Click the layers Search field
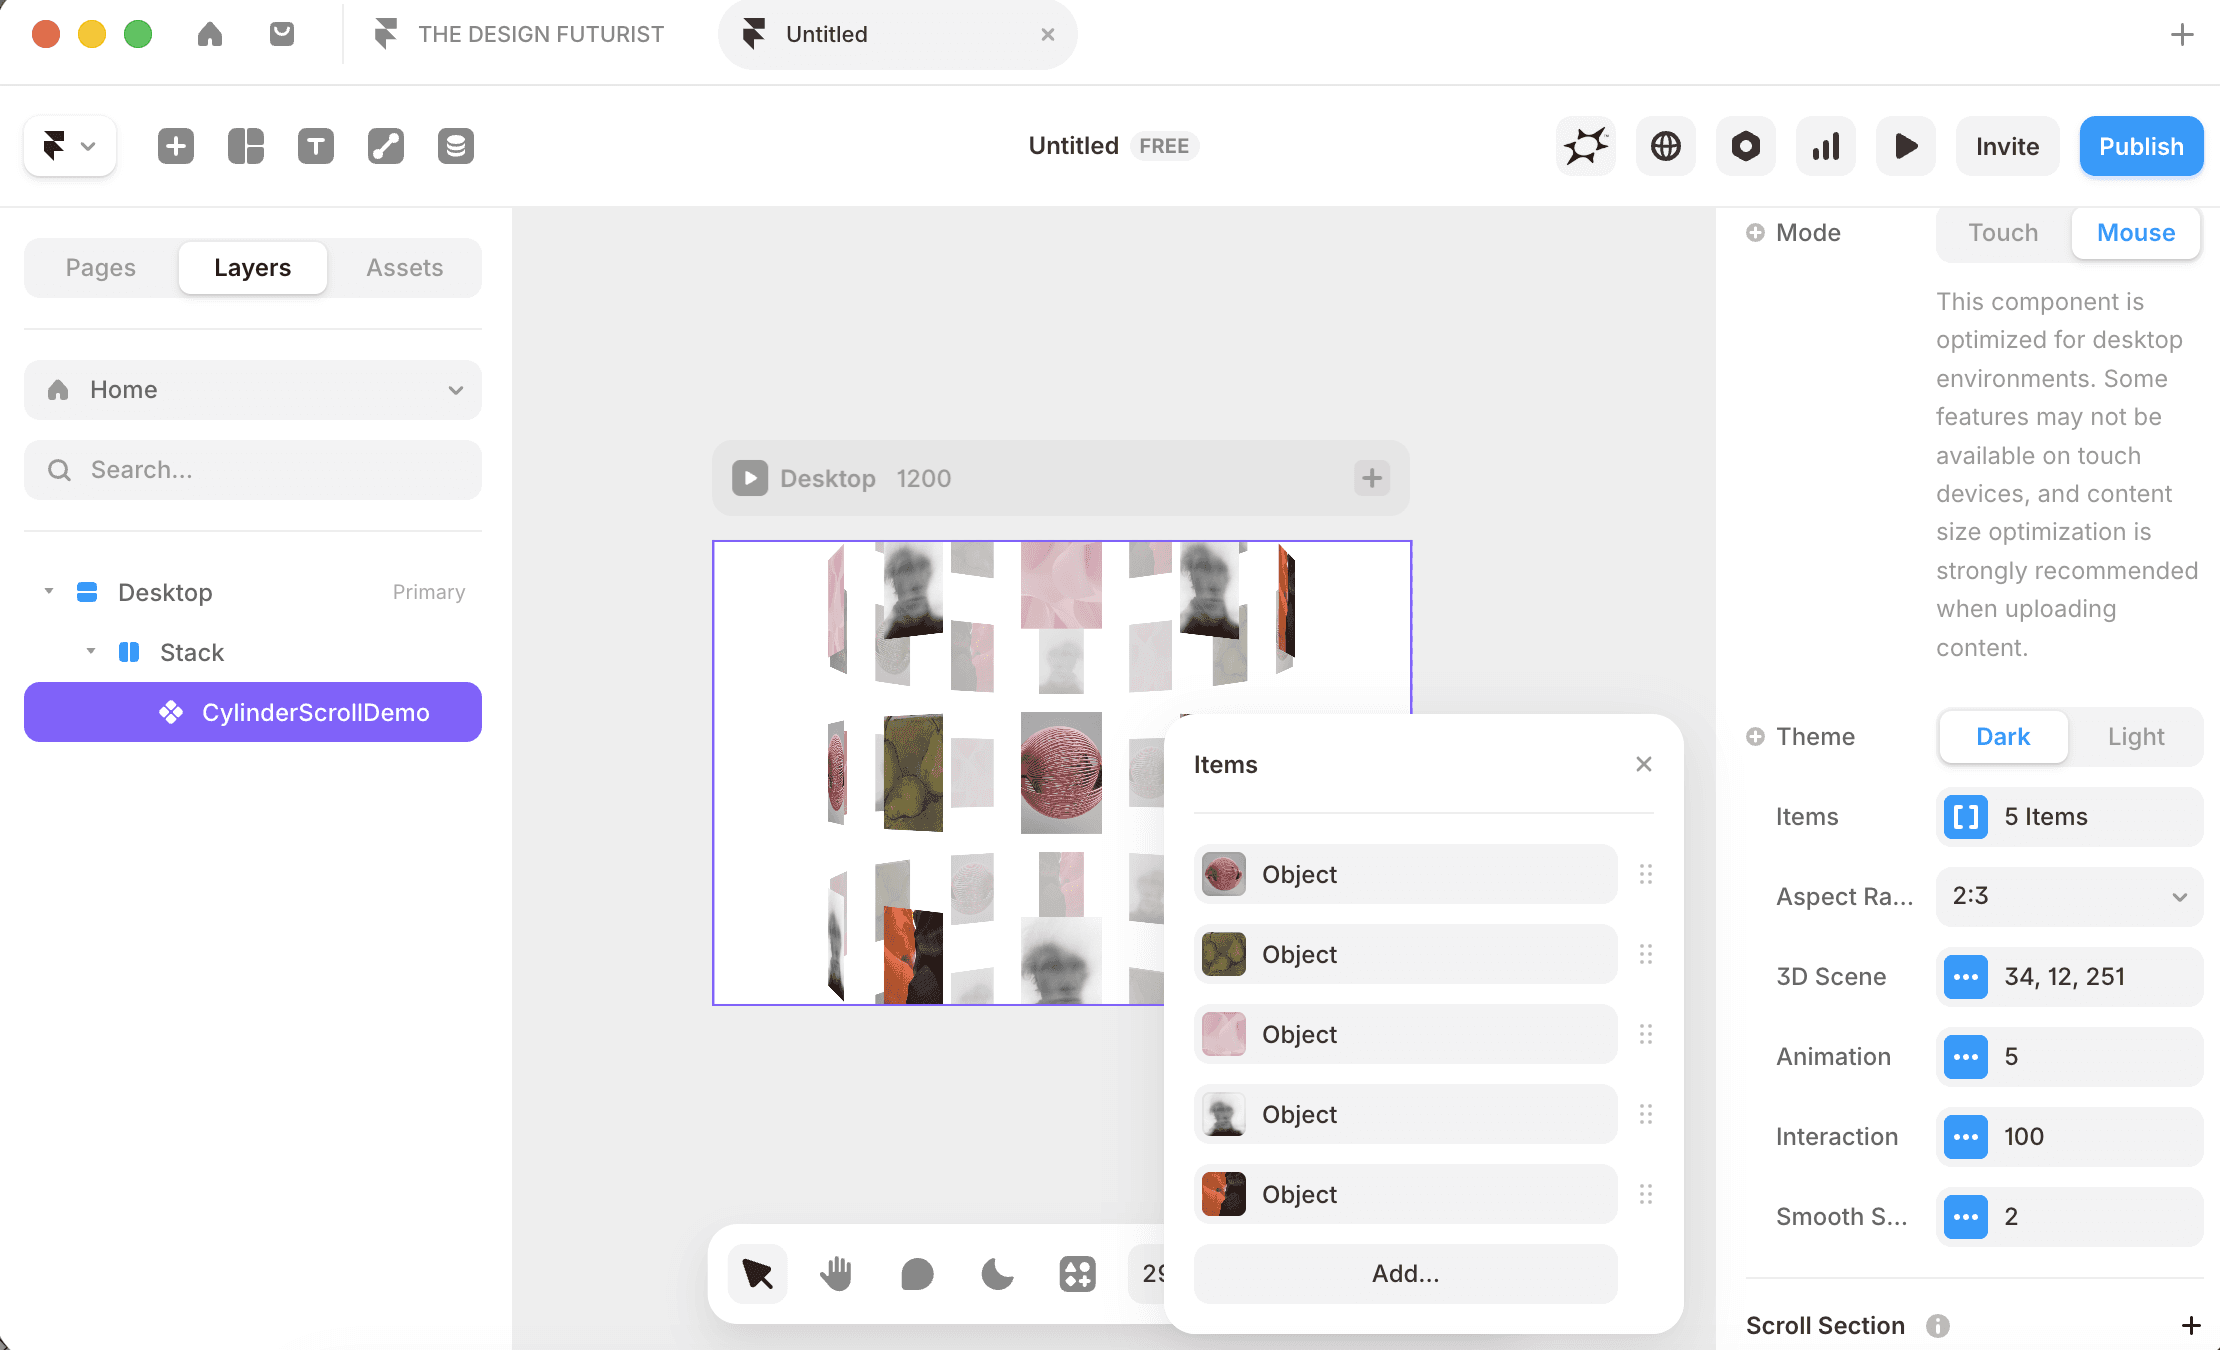The width and height of the screenshot is (2220, 1350). pos(253,470)
